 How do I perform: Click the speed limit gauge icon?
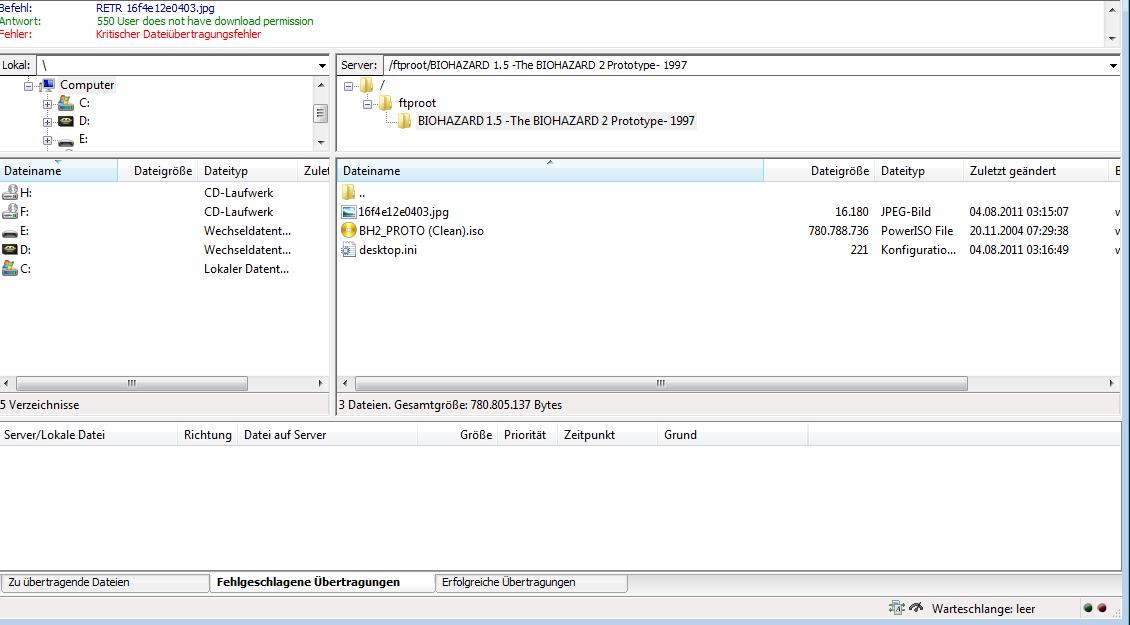pos(915,608)
